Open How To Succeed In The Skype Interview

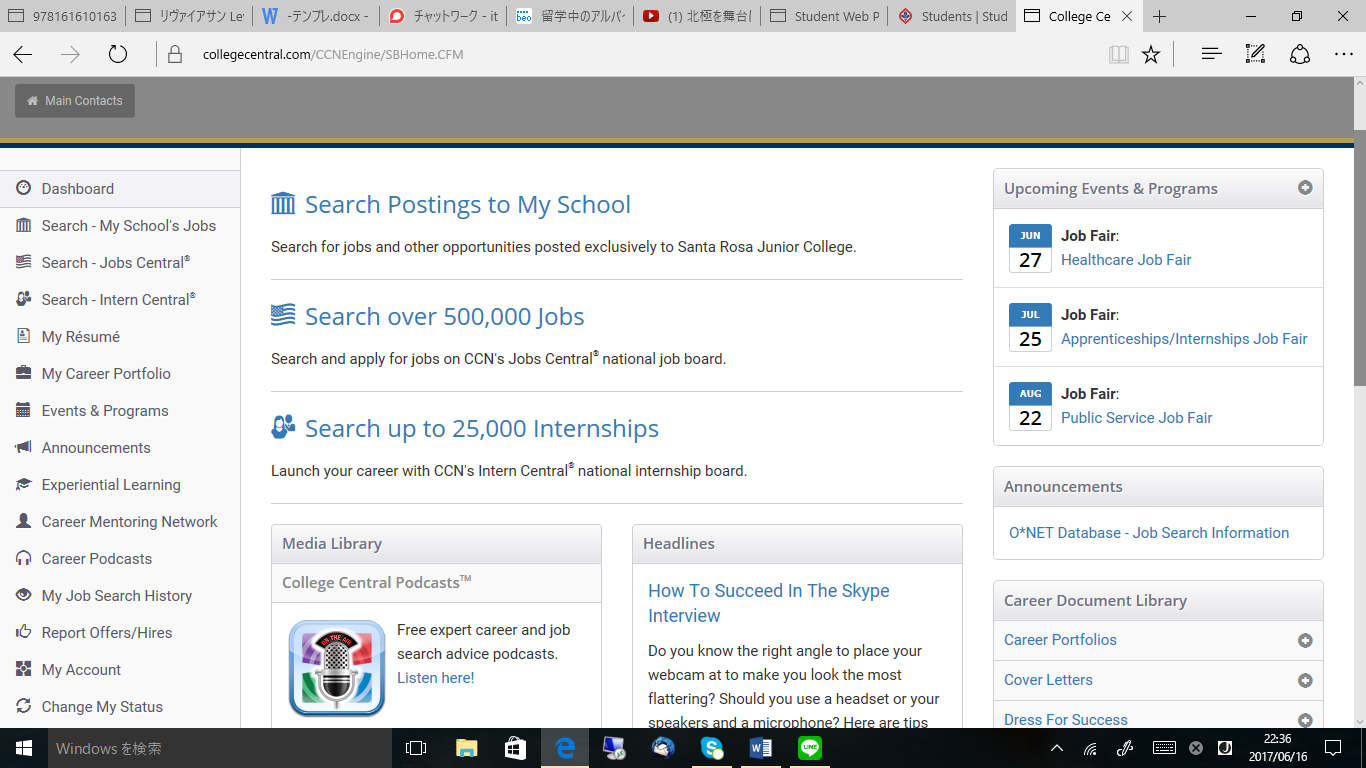tap(768, 603)
